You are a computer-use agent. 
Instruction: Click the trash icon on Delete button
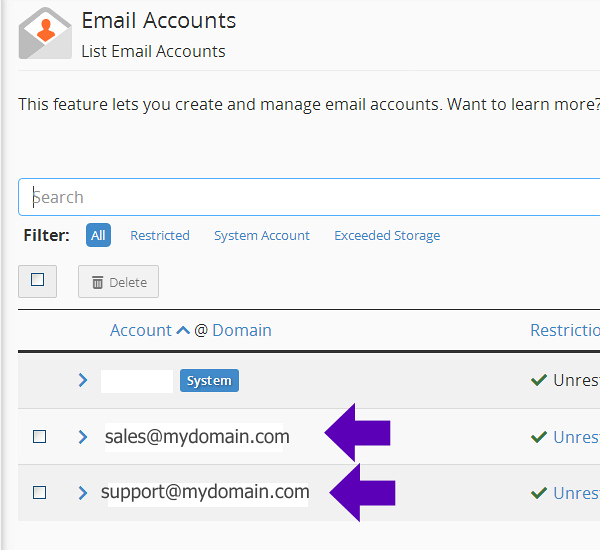click(98, 283)
